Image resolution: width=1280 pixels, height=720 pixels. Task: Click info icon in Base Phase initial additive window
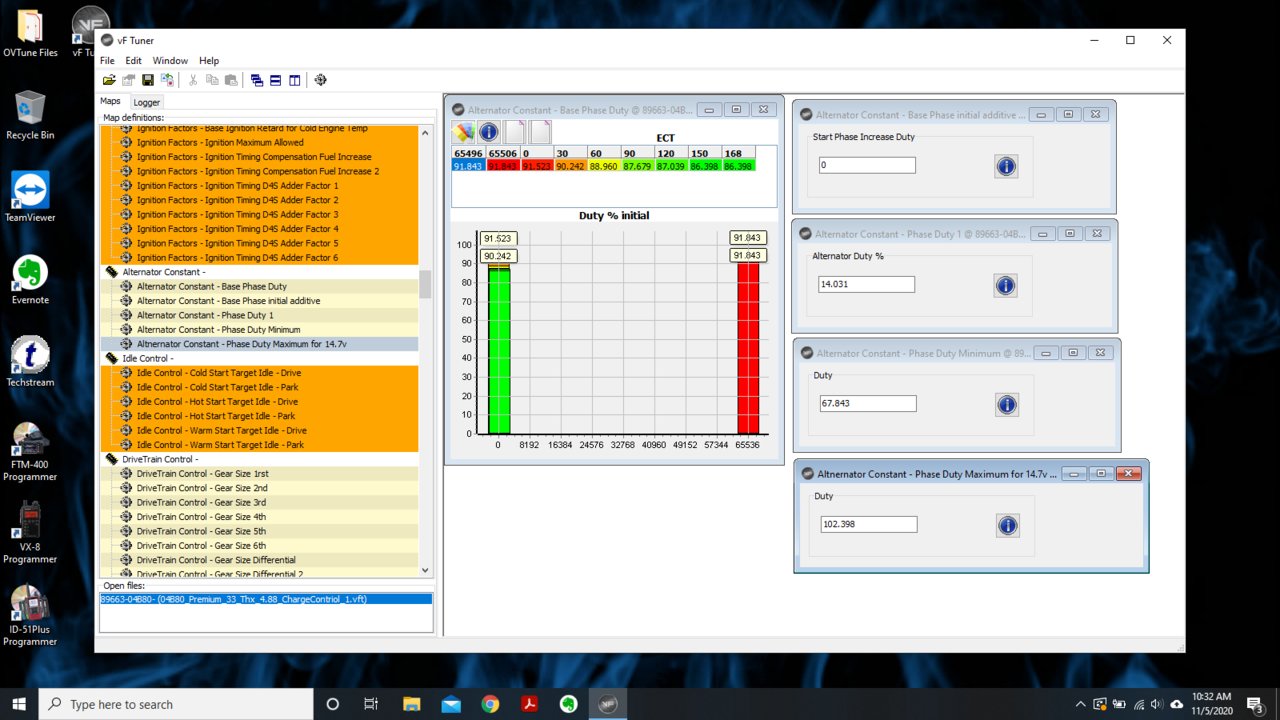point(1007,166)
